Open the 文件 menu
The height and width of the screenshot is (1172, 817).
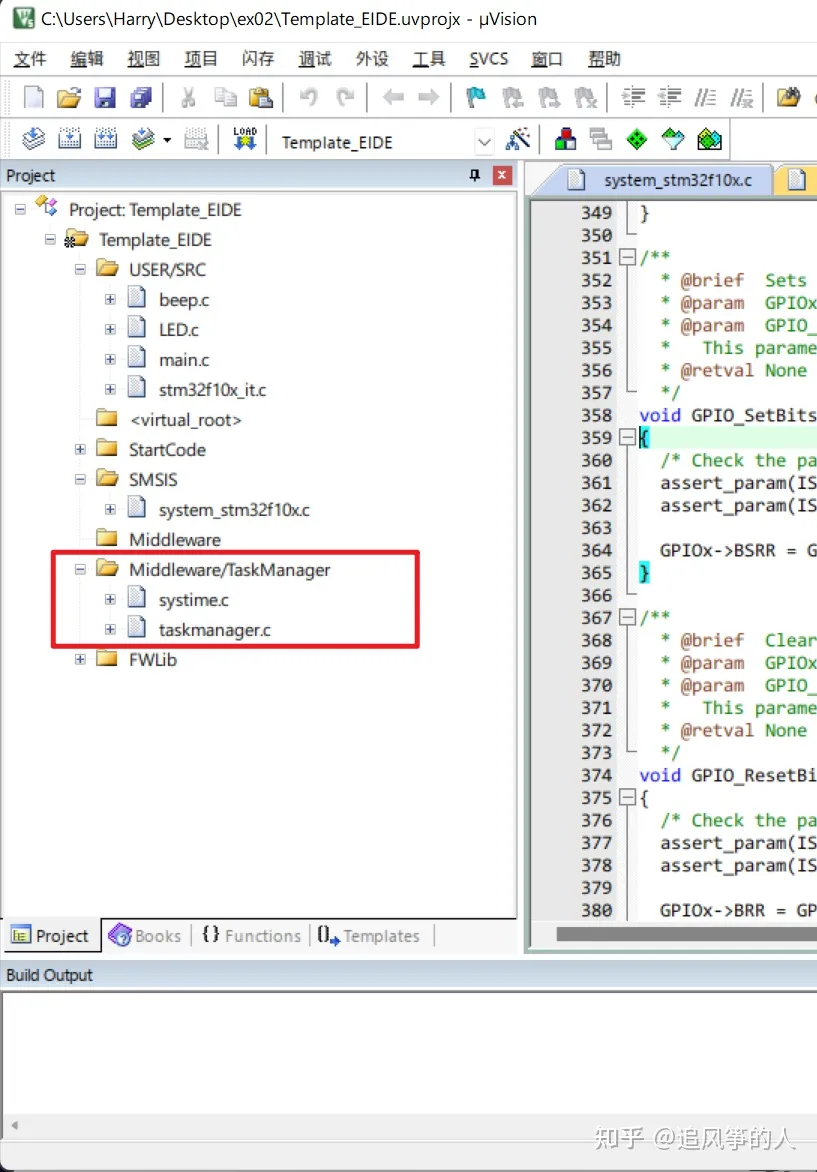click(30, 59)
